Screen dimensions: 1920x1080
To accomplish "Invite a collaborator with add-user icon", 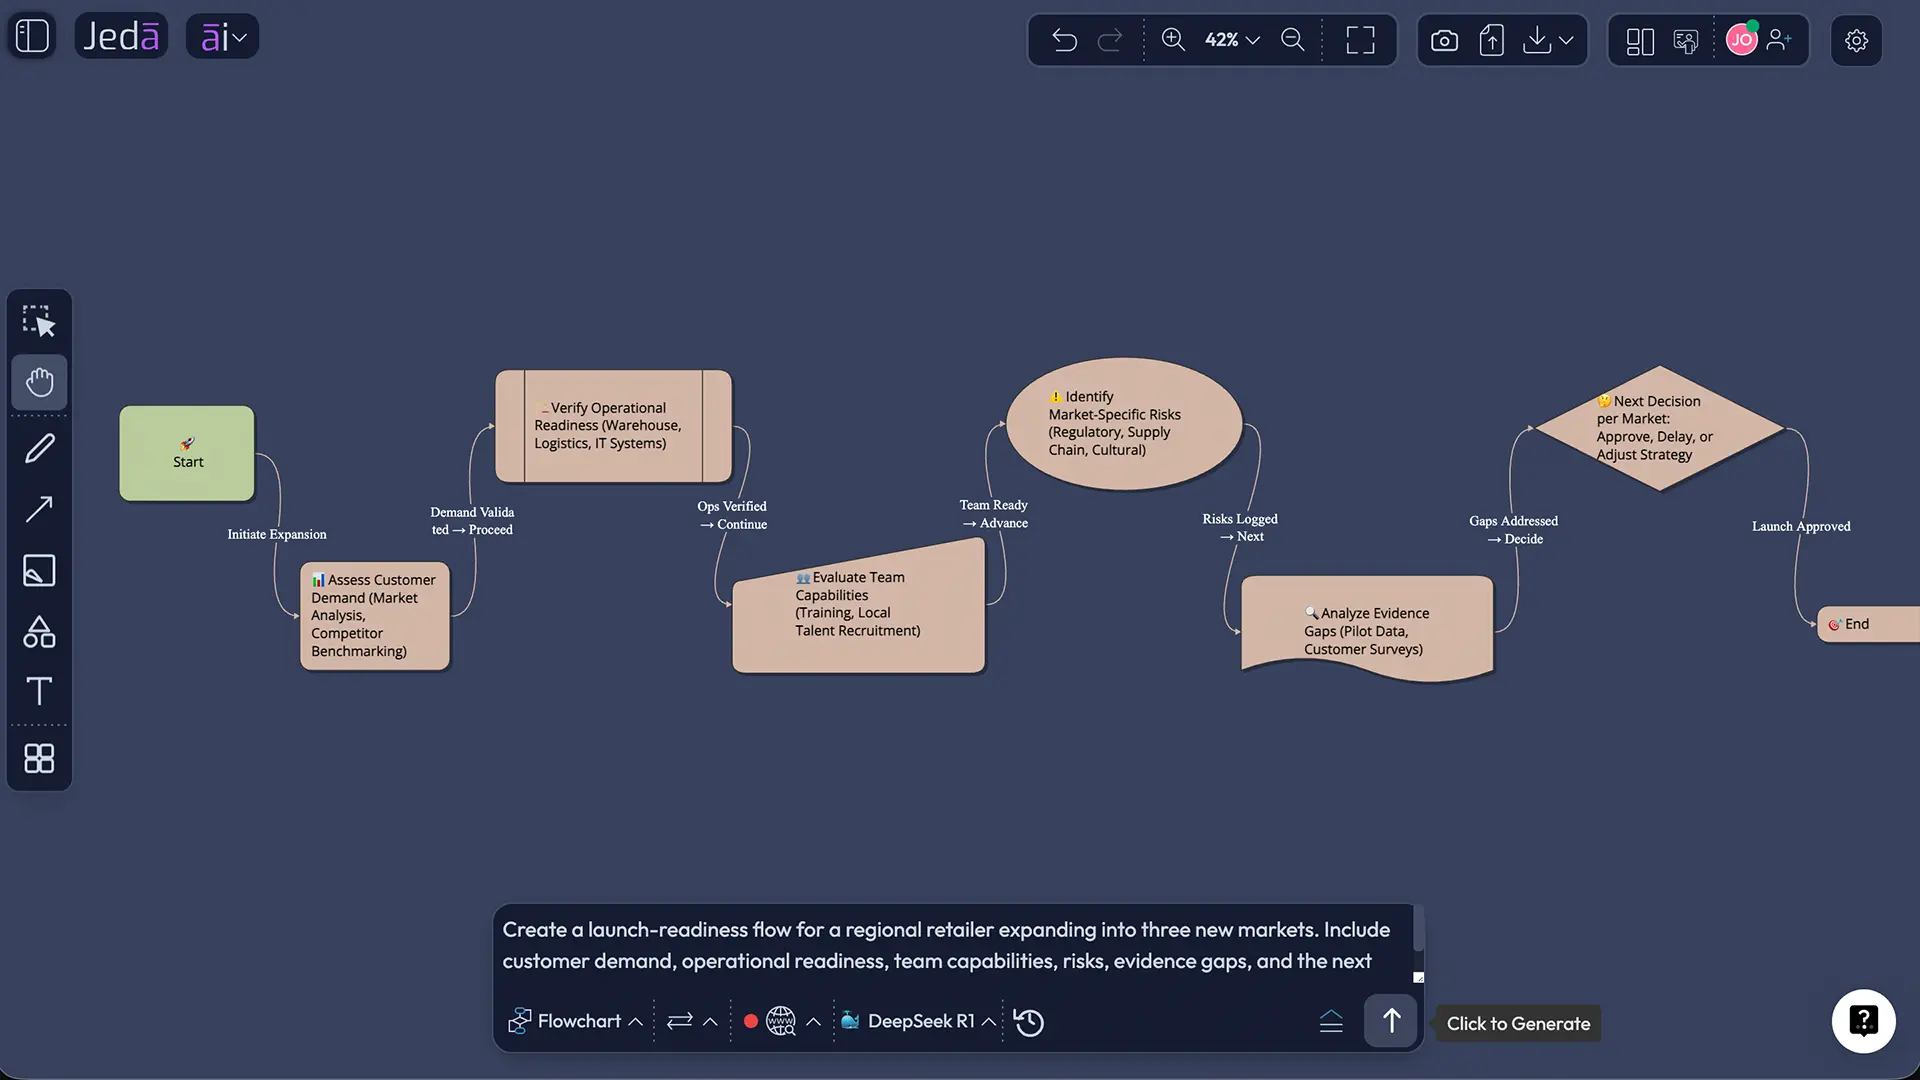I will point(1779,40).
